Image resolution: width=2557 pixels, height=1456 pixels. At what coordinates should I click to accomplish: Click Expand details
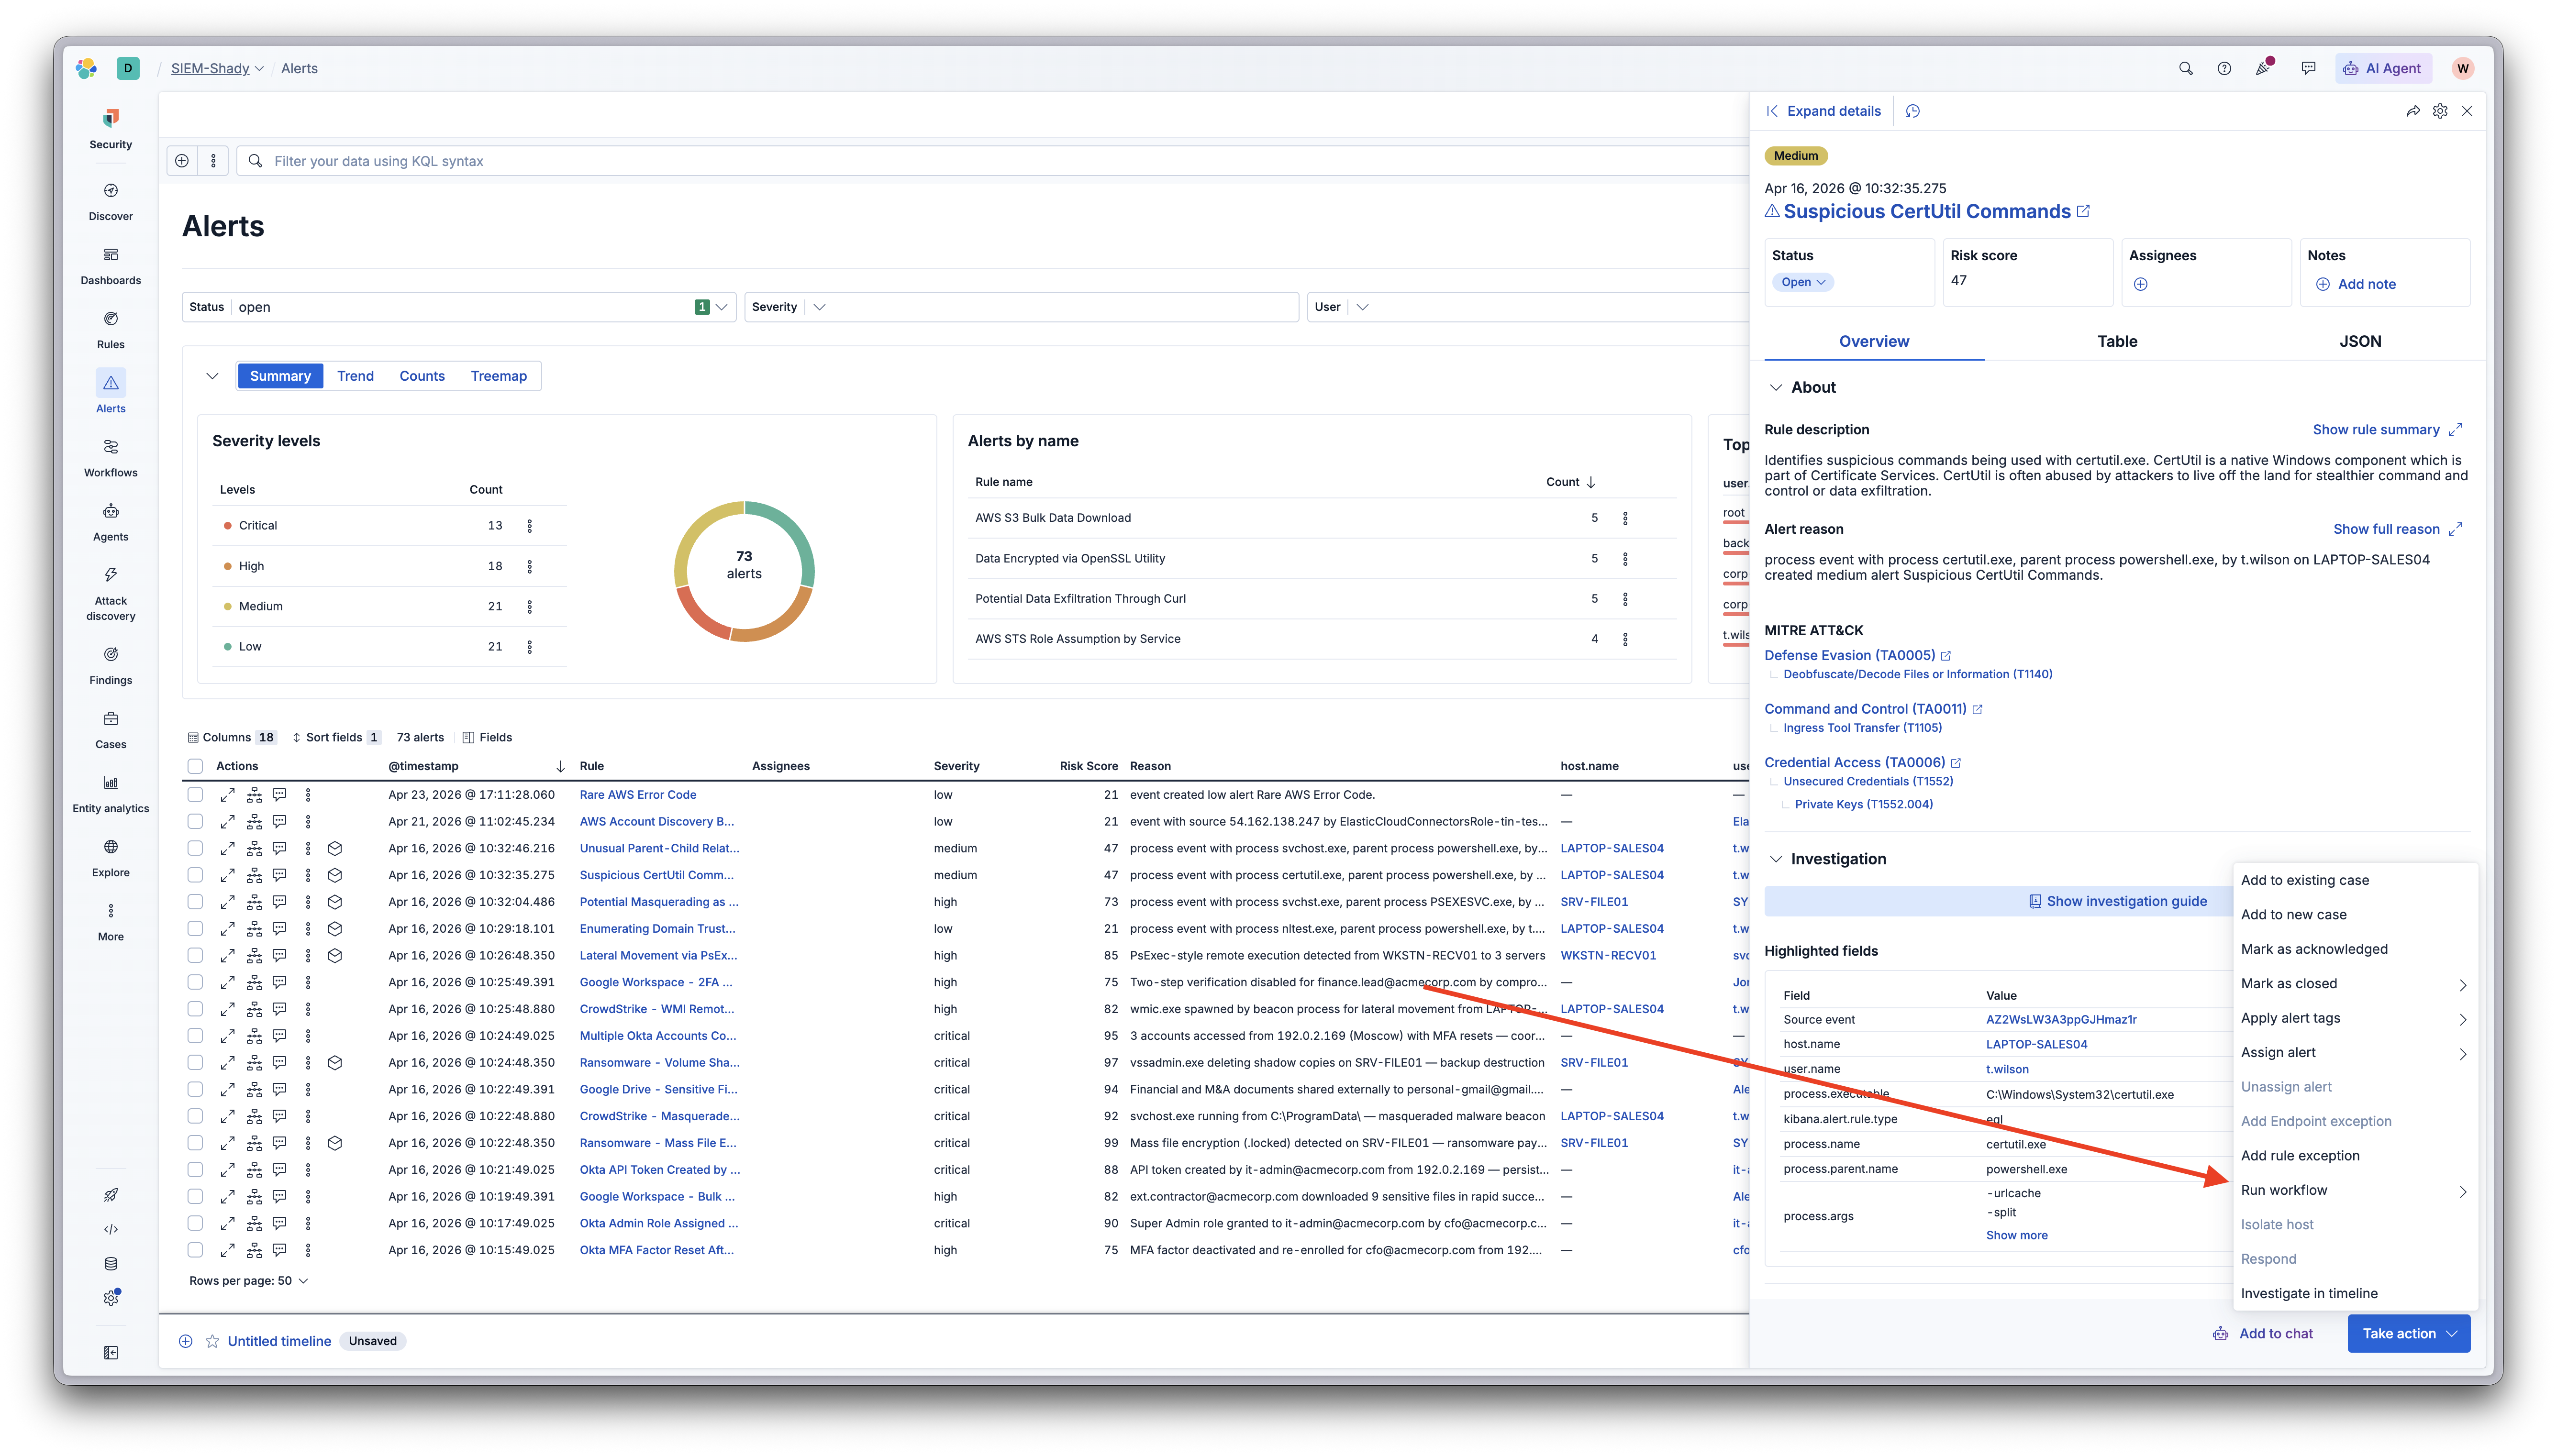tap(1823, 111)
